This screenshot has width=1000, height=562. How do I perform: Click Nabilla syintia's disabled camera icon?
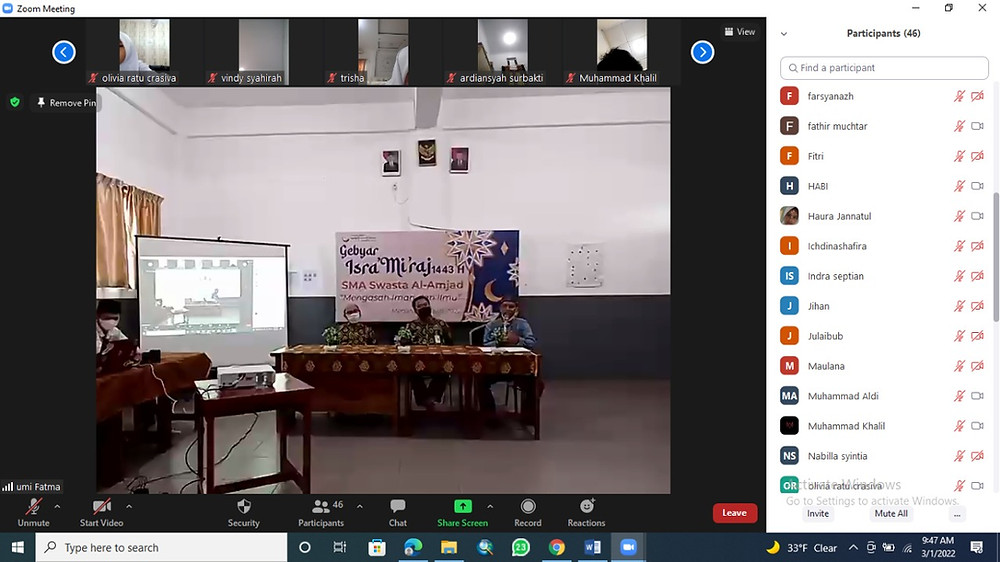(977, 456)
